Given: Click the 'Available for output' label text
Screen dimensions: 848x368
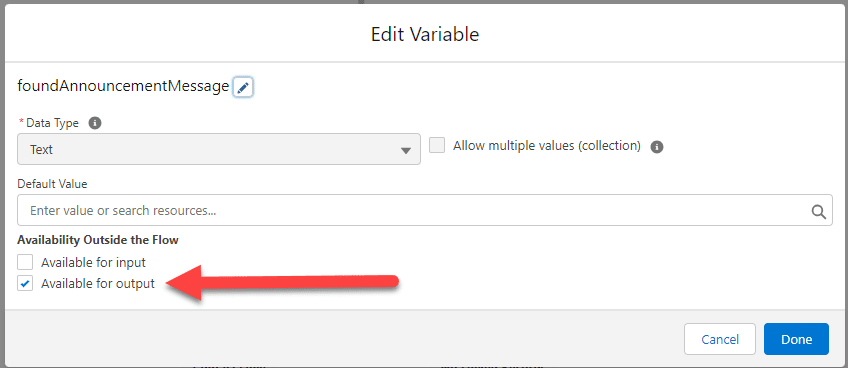Looking at the screenshot, I should click(98, 283).
